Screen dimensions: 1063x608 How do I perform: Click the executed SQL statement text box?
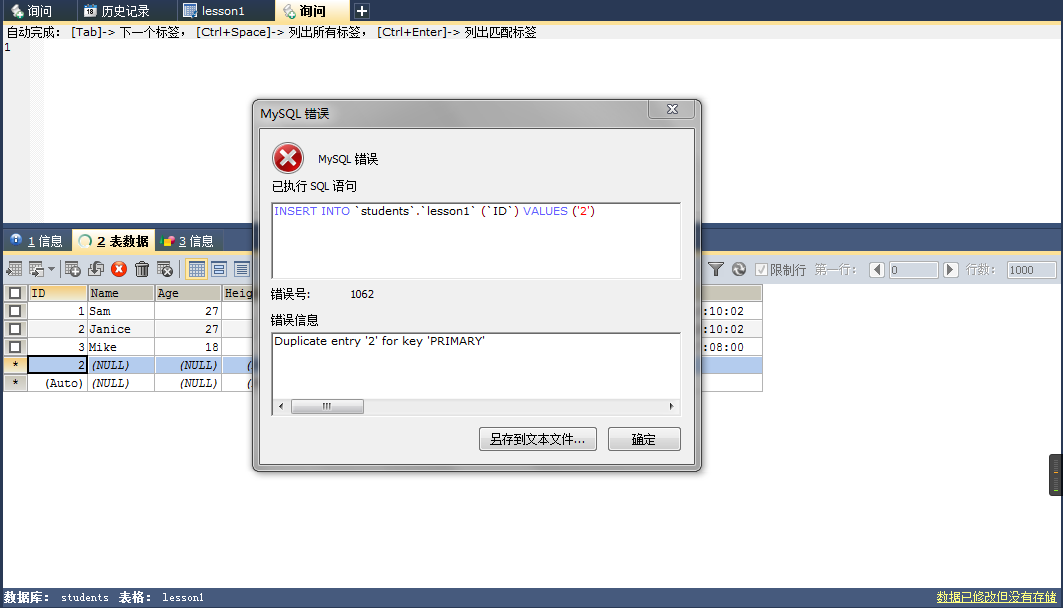pyautogui.click(x=476, y=241)
